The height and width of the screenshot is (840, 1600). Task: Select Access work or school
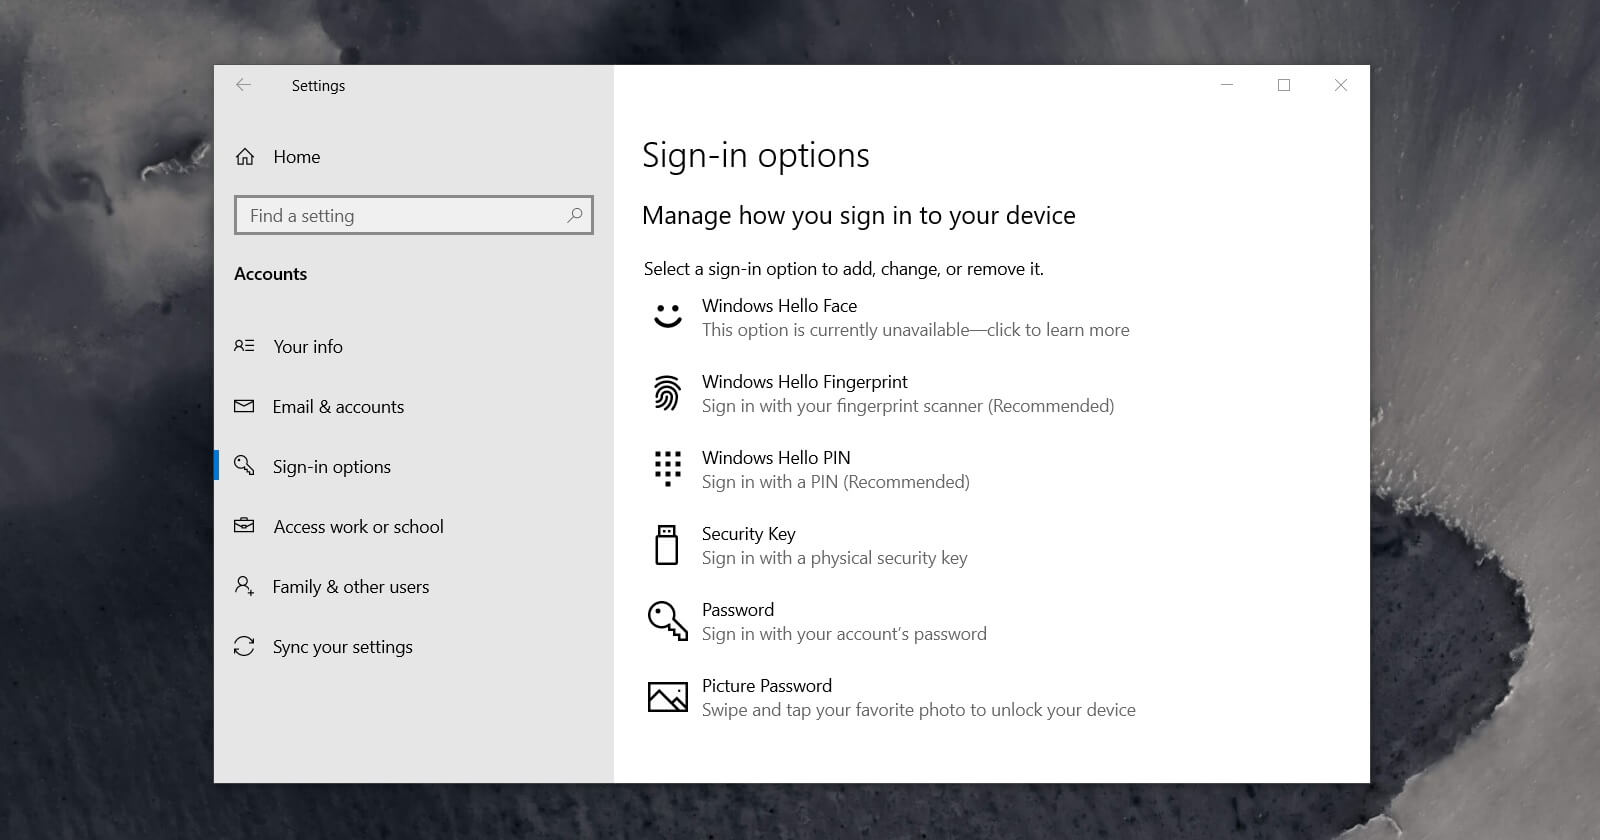(x=358, y=527)
